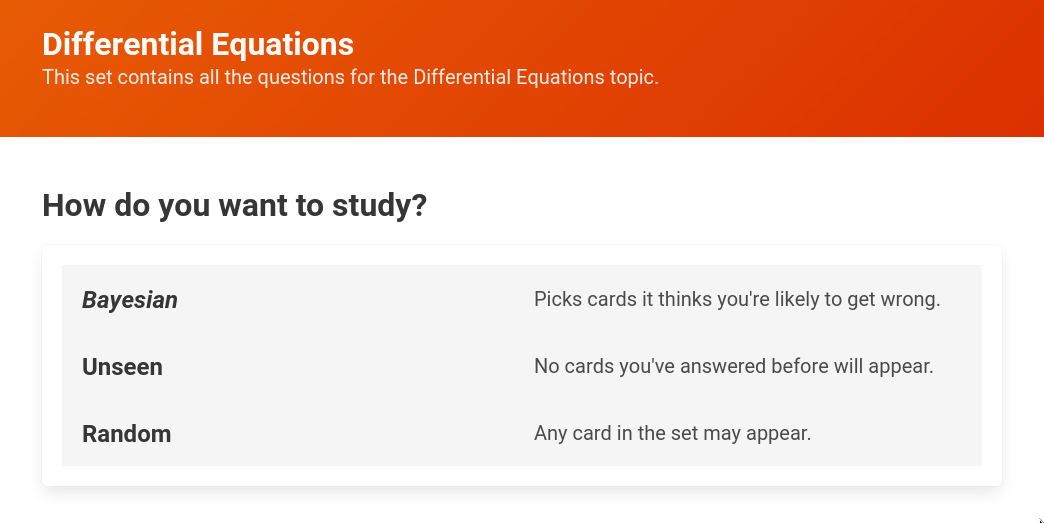The width and height of the screenshot is (1044, 523).
Task: Click 'Any card in the set may appear'
Action: coord(672,433)
